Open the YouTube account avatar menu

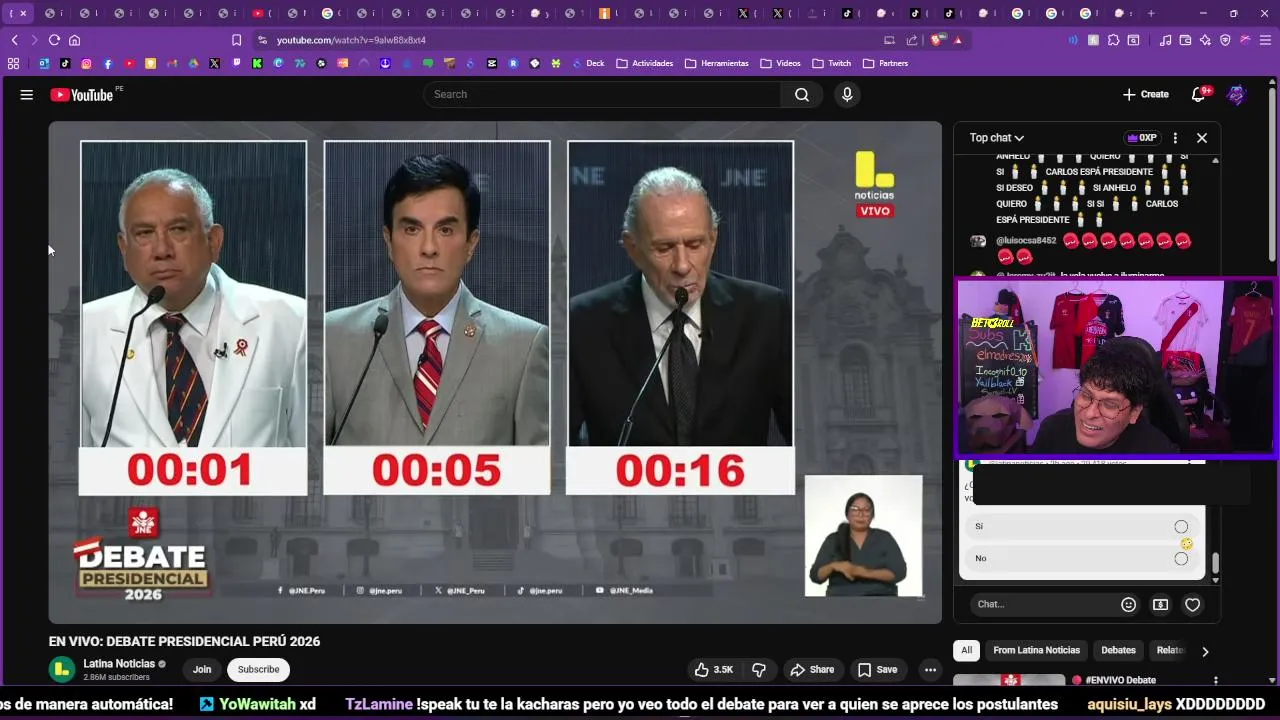coord(1236,94)
